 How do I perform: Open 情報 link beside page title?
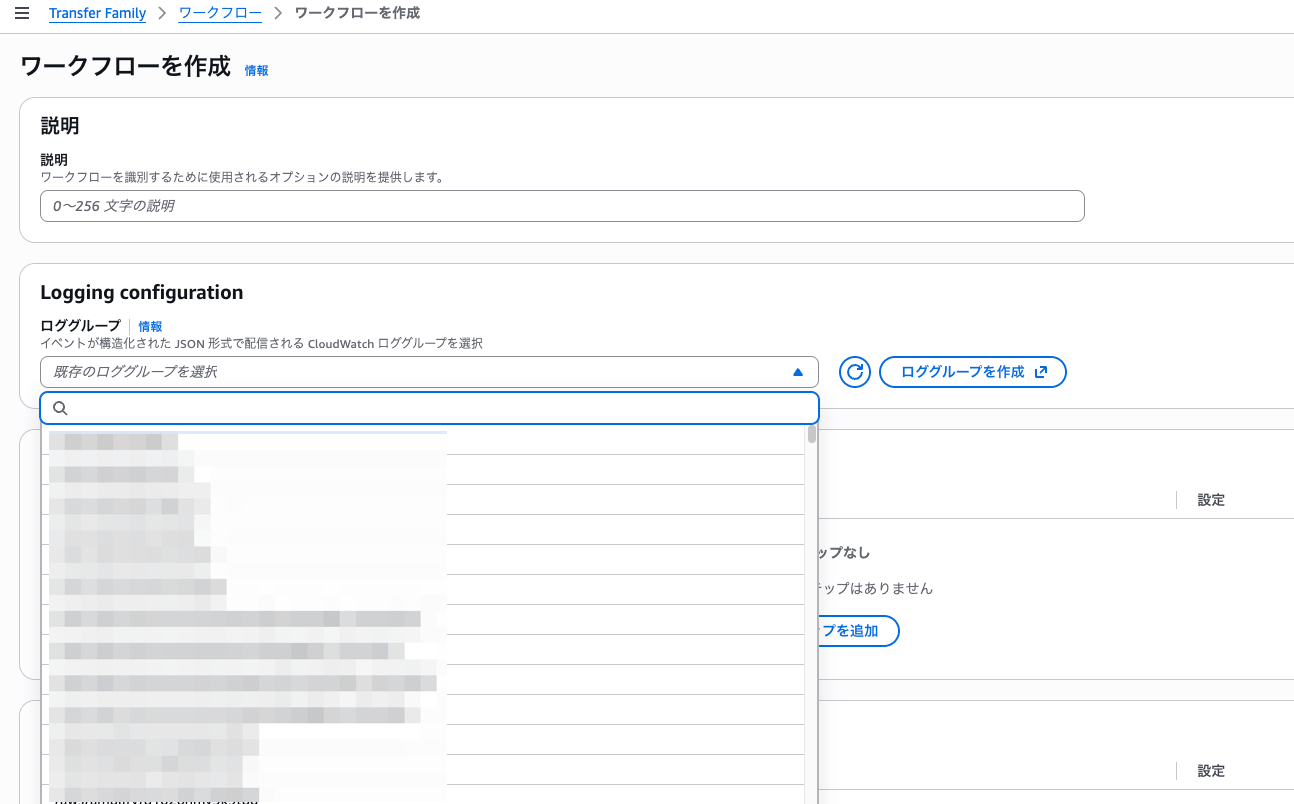257,71
